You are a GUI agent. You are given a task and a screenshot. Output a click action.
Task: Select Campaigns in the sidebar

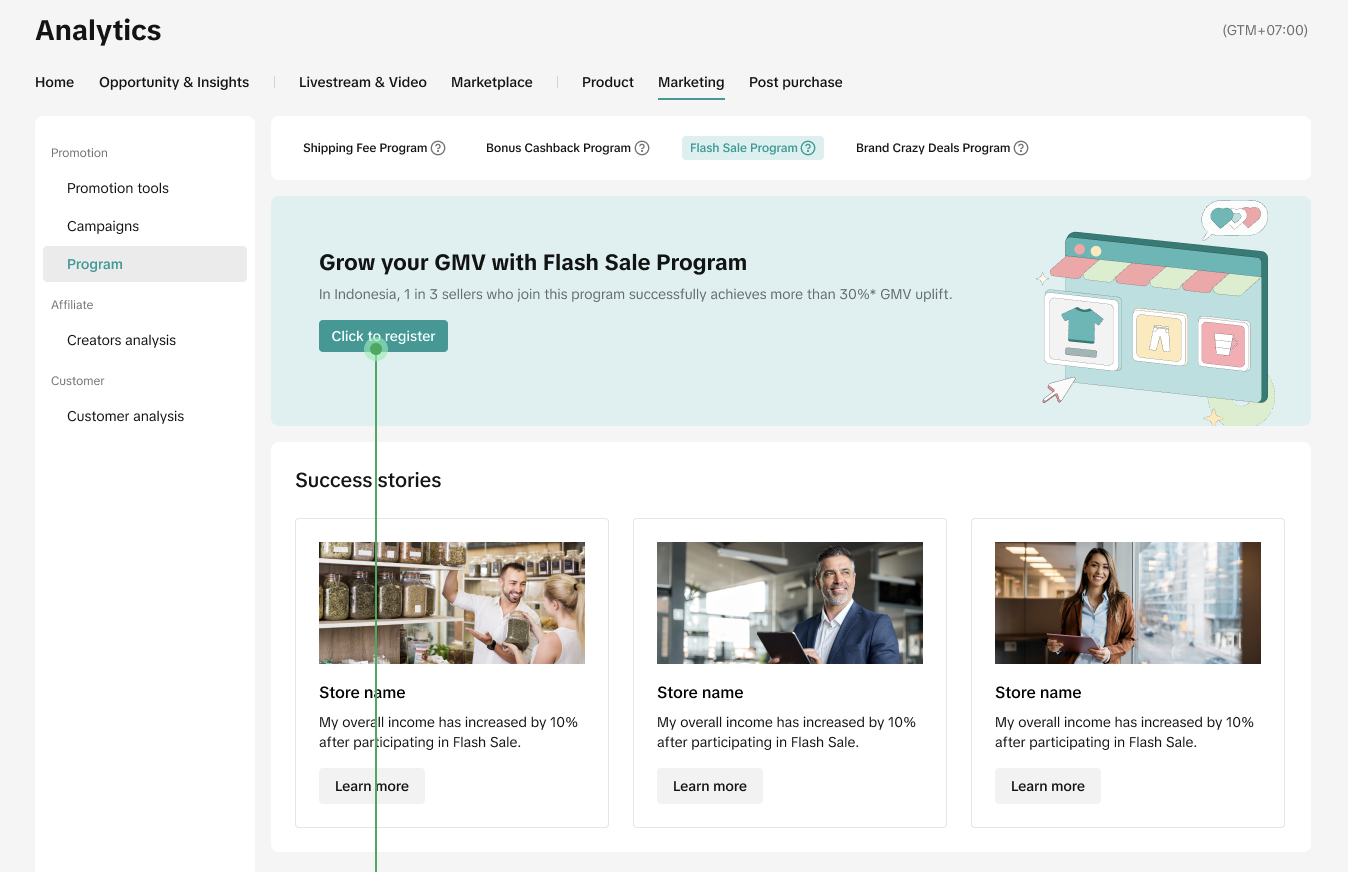(103, 226)
